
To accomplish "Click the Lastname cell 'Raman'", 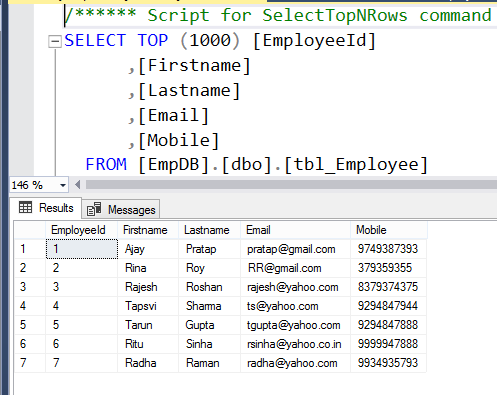I will (209, 363).
